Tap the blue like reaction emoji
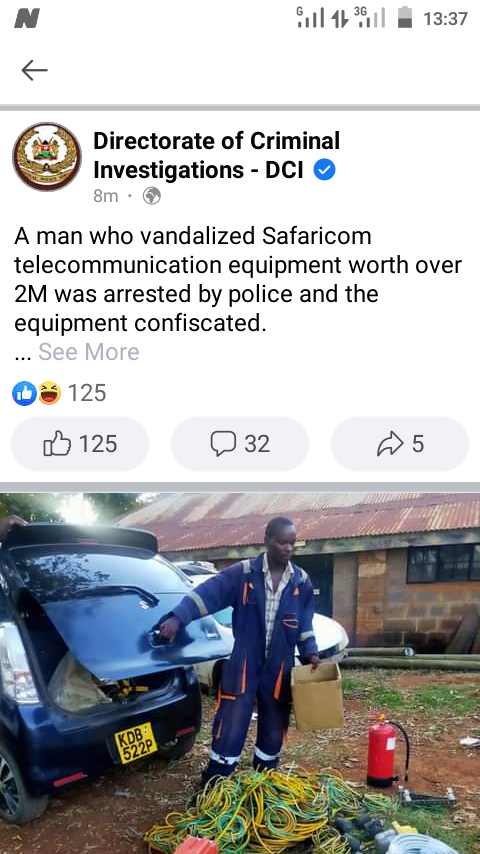 click(x=25, y=393)
